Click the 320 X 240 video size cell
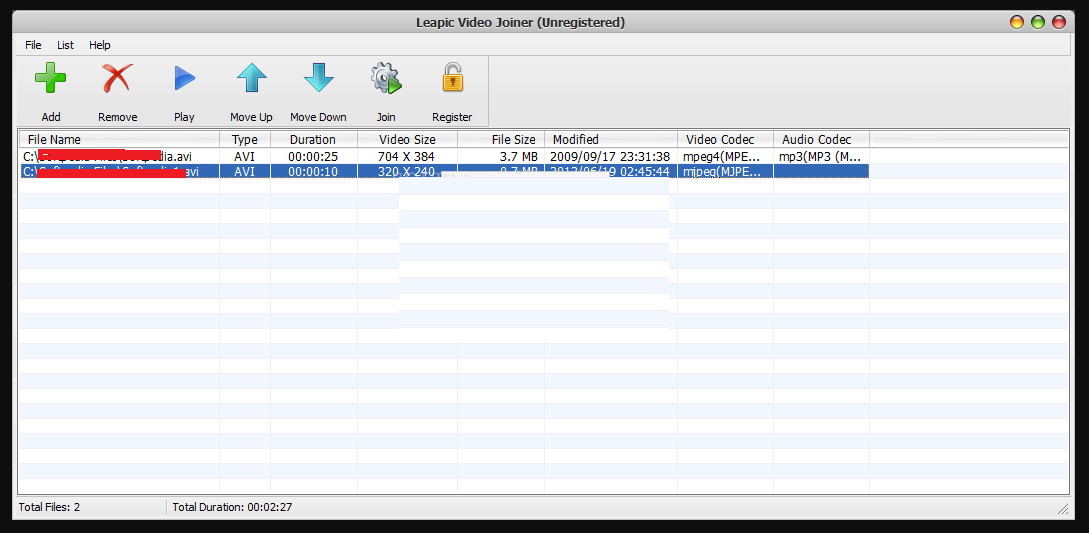 [406, 172]
